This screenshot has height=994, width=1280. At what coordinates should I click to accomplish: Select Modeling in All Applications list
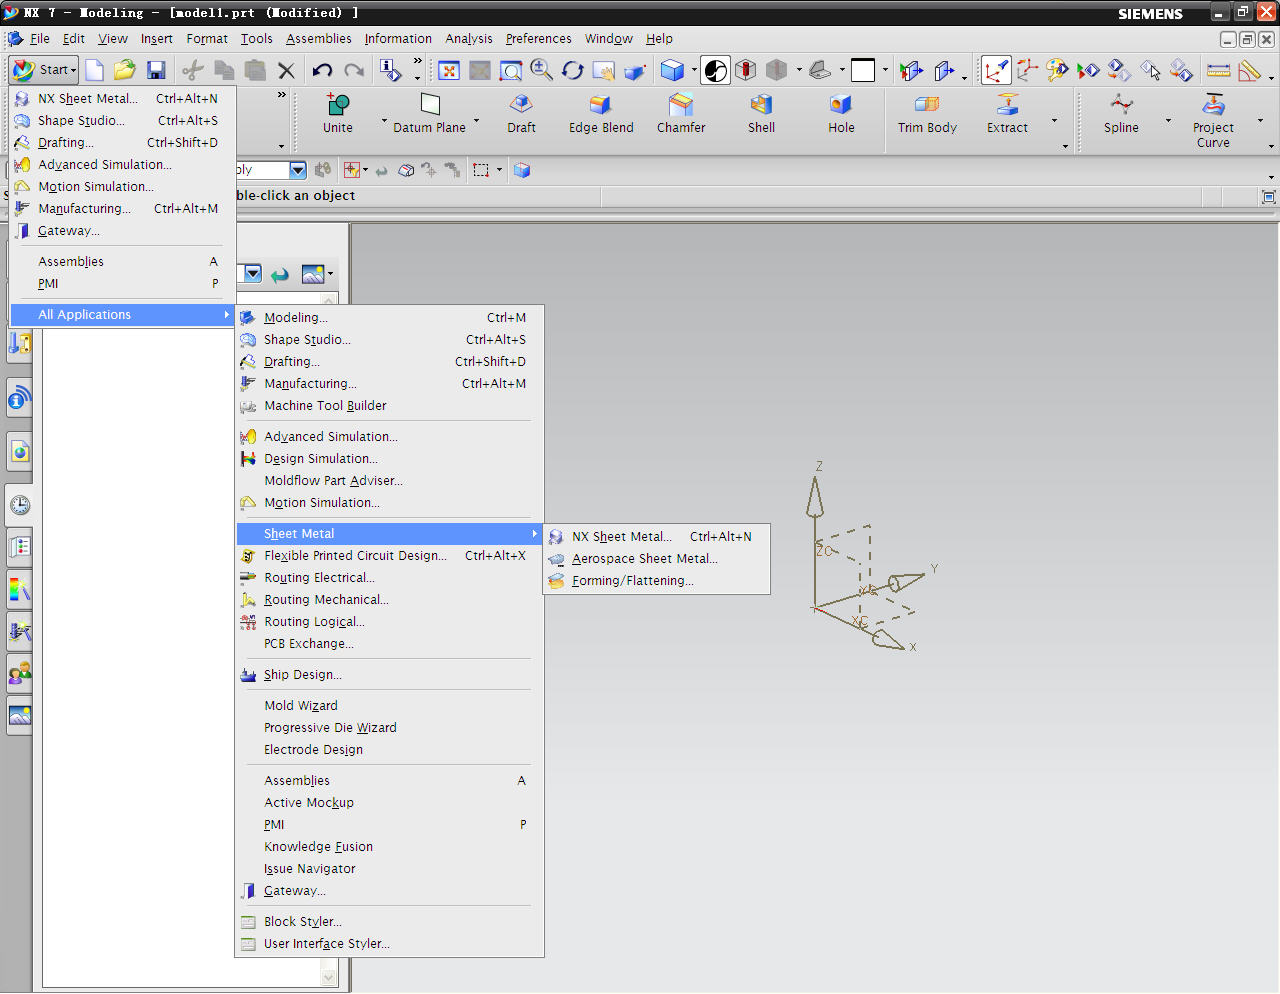pyautogui.click(x=389, y=318)
